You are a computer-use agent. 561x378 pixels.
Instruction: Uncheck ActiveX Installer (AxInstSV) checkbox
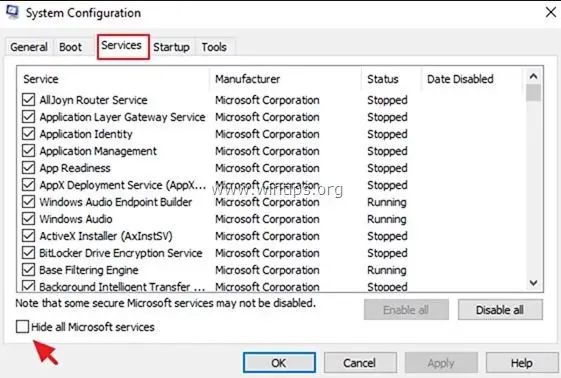(28, 236)
